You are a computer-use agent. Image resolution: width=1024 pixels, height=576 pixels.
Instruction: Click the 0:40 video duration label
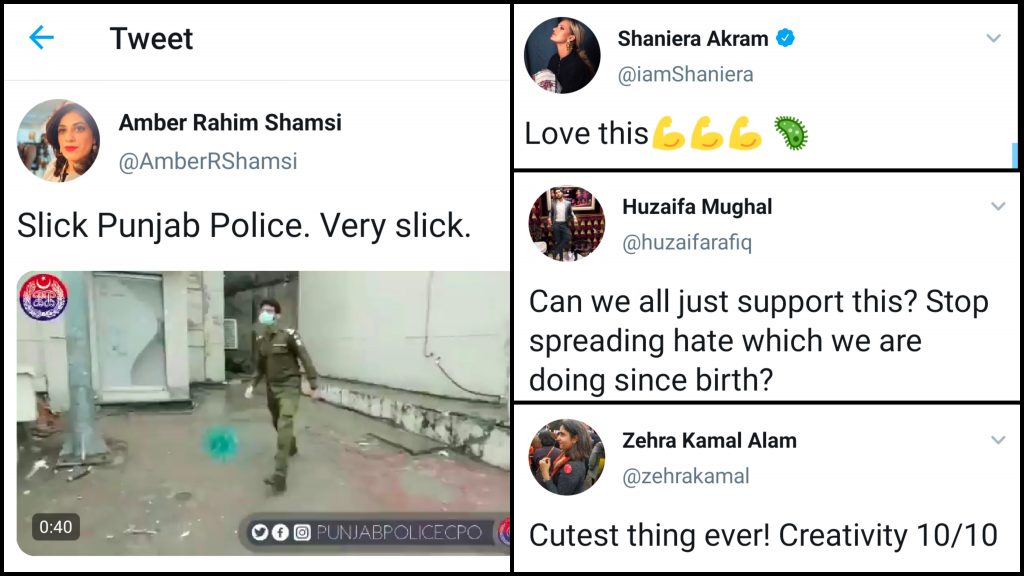(x=56, y=527)
